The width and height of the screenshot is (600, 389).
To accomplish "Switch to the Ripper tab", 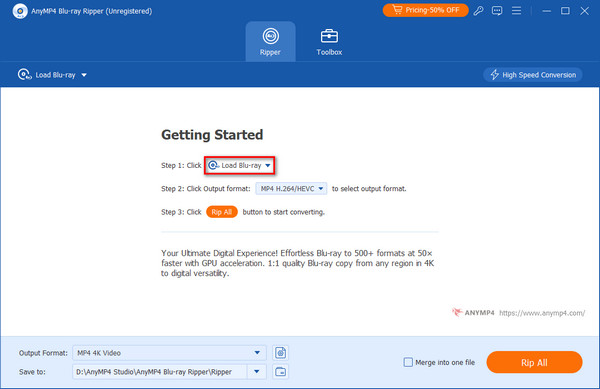I will click(x=270, y=42).
